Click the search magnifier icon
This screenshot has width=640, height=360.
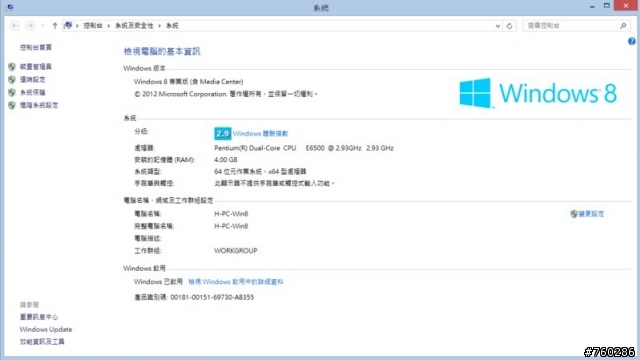(623, 26)
